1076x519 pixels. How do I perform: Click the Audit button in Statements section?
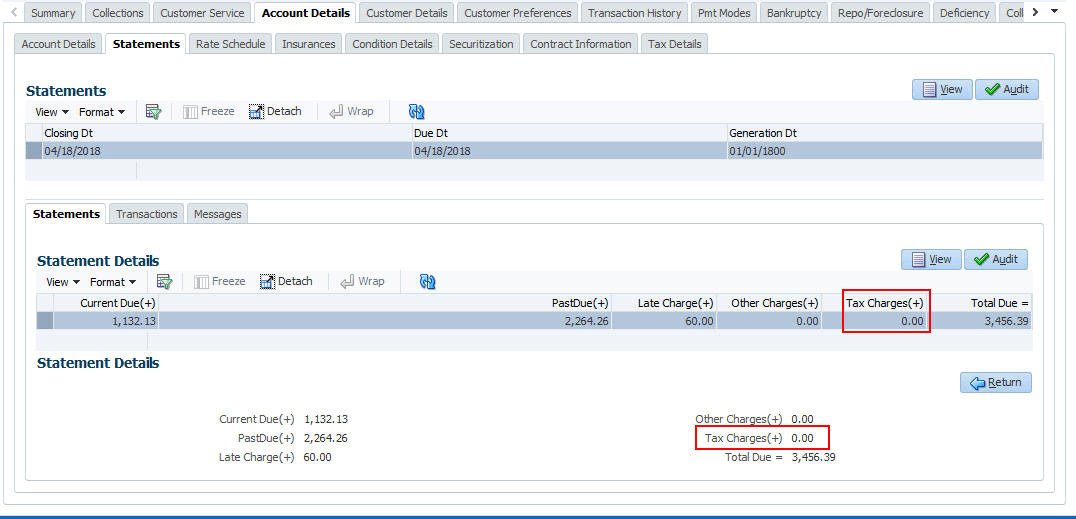click(1007, 89)
